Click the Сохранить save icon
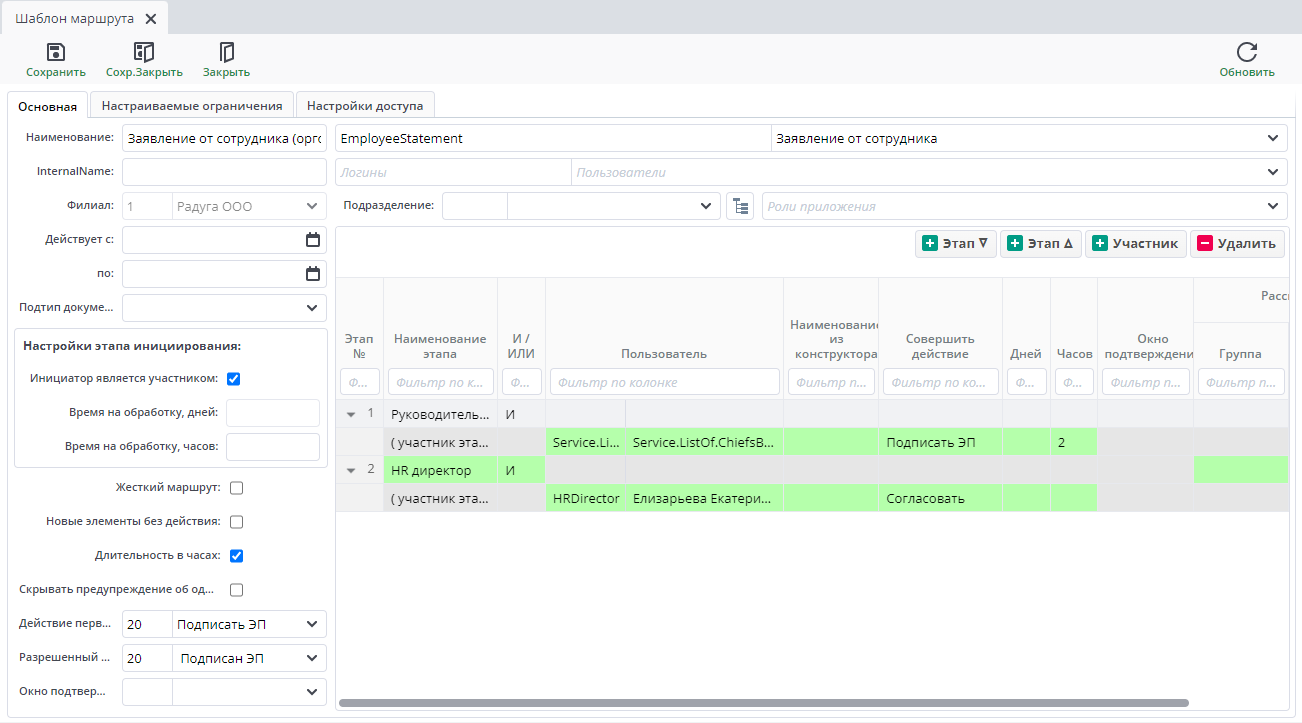The height and width of the screenshot is (723, 1302). click(x=56, y=53)
